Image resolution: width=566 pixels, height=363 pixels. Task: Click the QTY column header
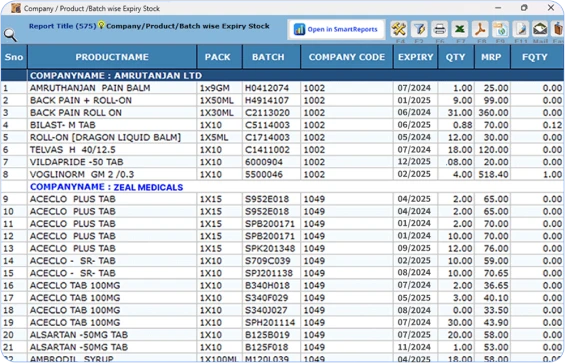(456, 57)
